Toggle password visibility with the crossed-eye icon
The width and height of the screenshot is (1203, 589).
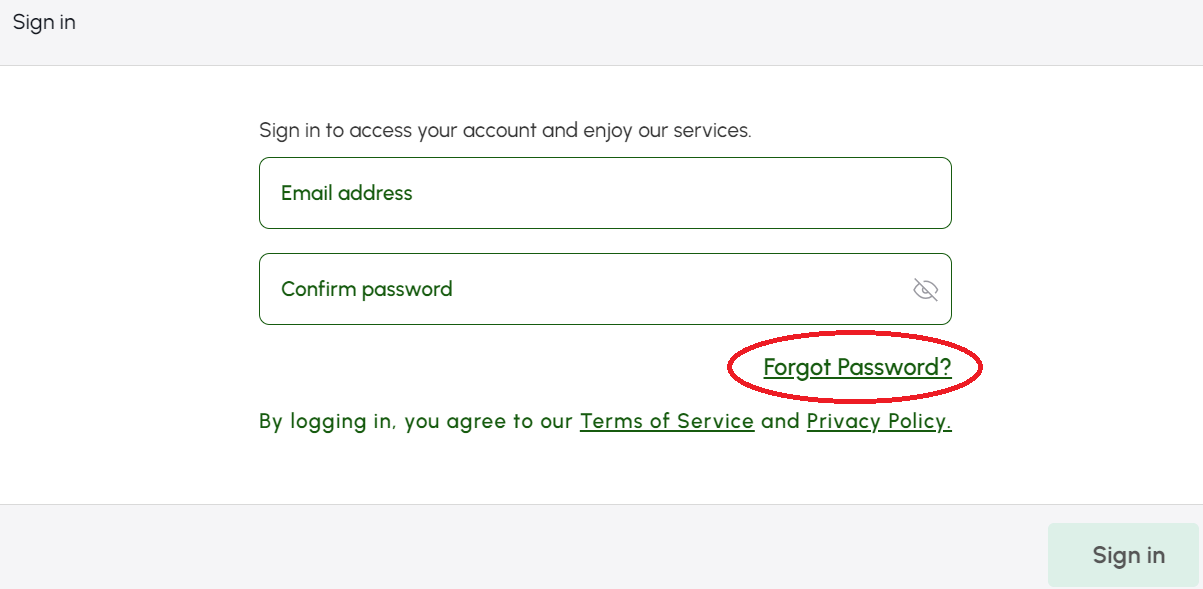point(926,290)
